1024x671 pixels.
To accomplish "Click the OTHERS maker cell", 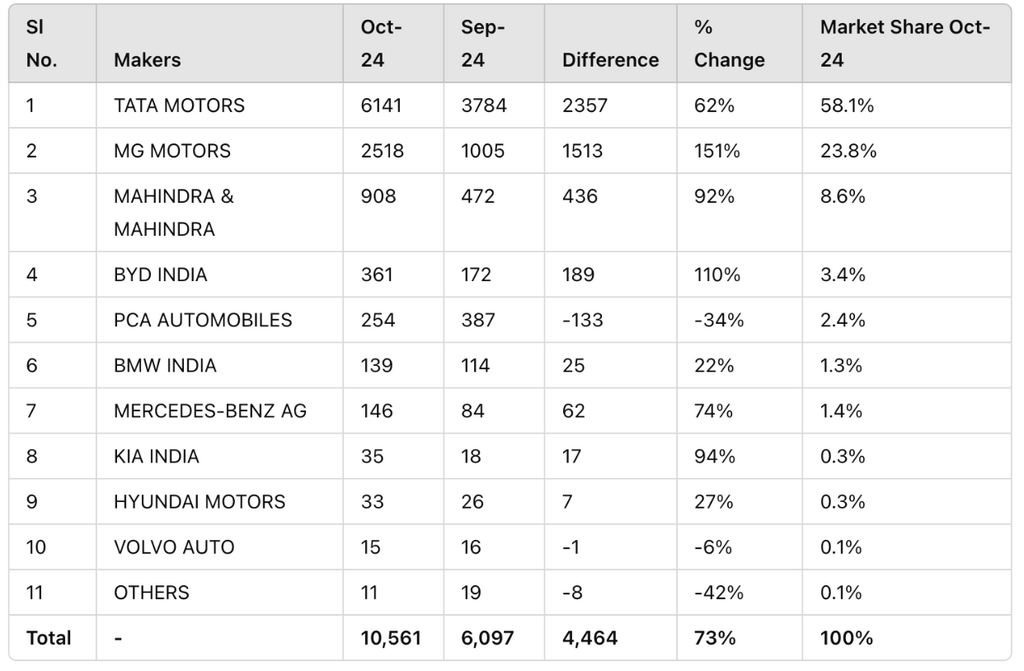I will pos(152,593).
